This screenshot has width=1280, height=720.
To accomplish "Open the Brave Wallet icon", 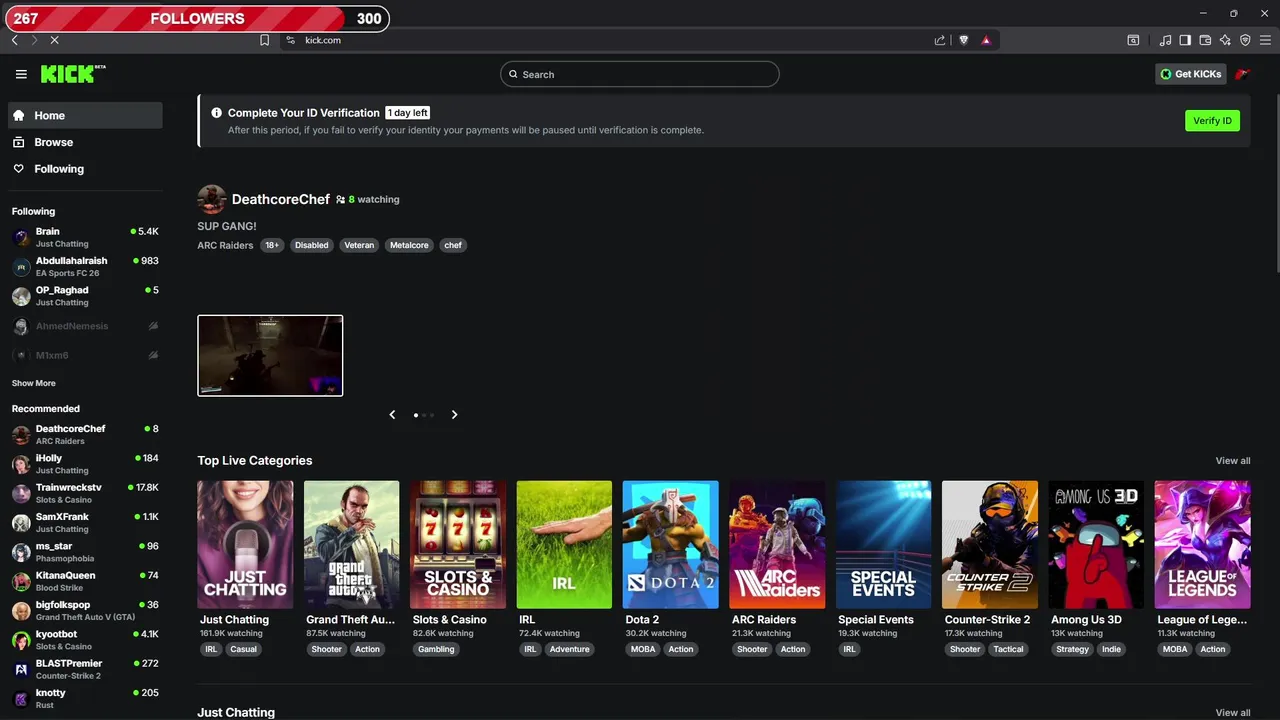I will (1205, 40).
